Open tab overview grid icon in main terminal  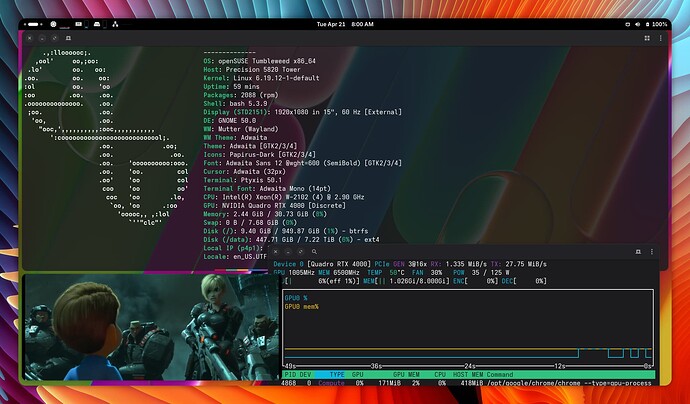647,38
